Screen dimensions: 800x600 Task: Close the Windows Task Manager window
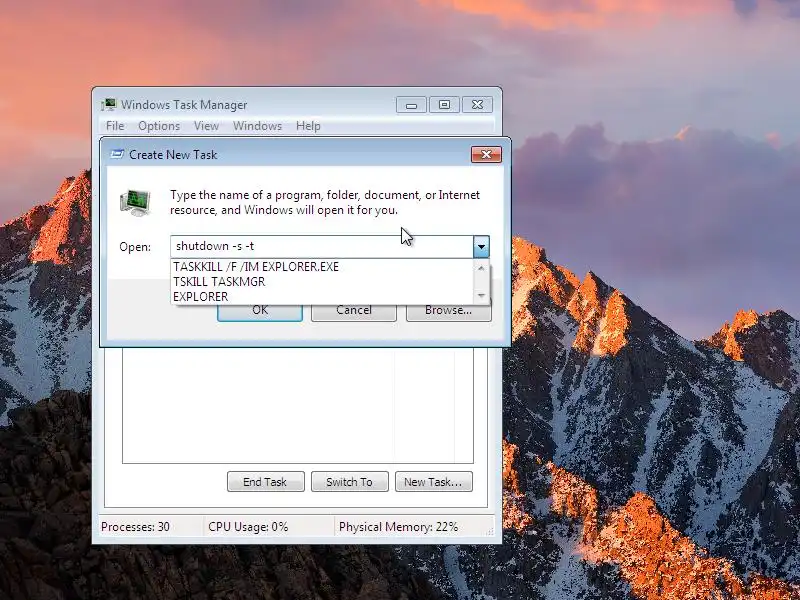point(477,105)
